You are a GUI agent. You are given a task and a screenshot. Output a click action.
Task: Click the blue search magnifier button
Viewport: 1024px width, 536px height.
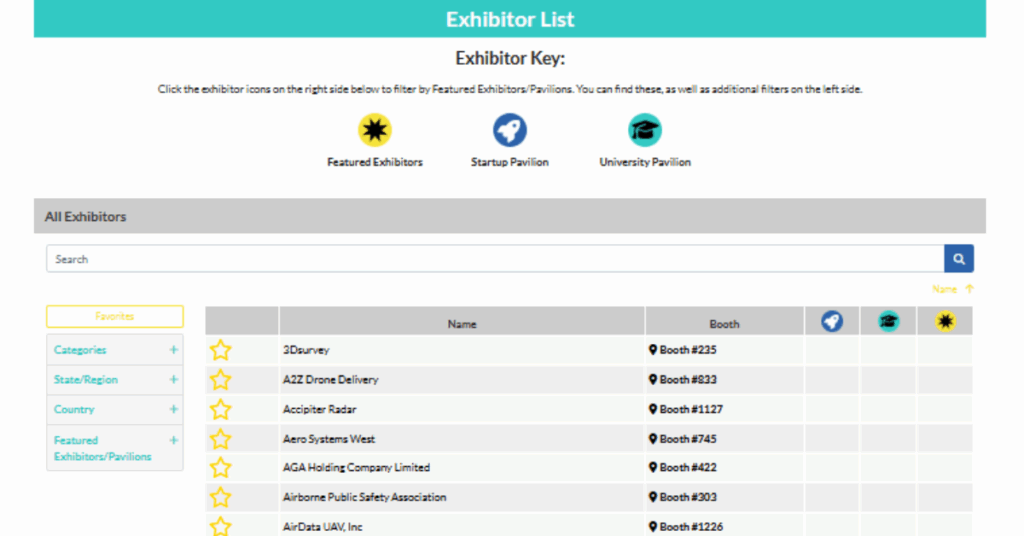(959, 259)
